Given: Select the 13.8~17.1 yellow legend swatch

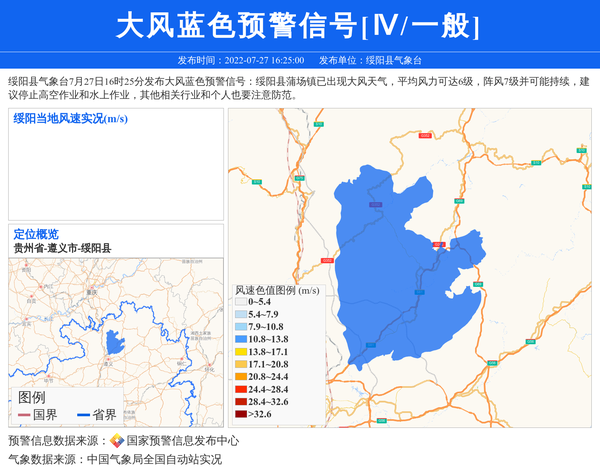Looking at the screenshot, I should tap(240, 352).
